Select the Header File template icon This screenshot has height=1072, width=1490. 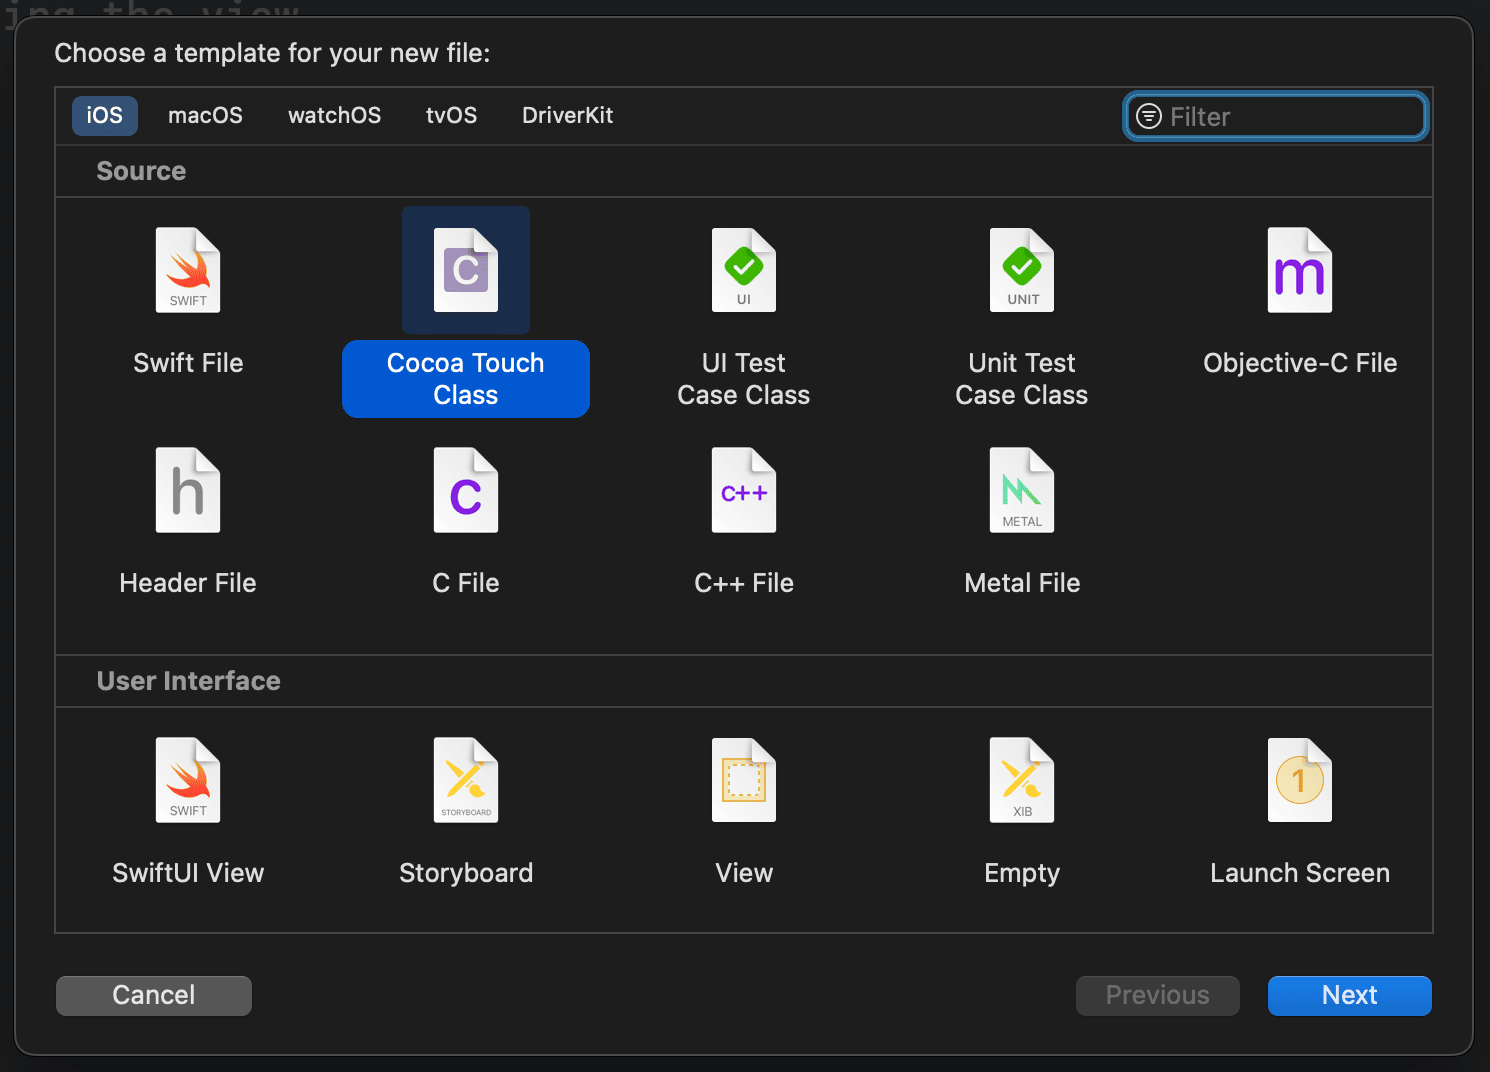(188, 490)
